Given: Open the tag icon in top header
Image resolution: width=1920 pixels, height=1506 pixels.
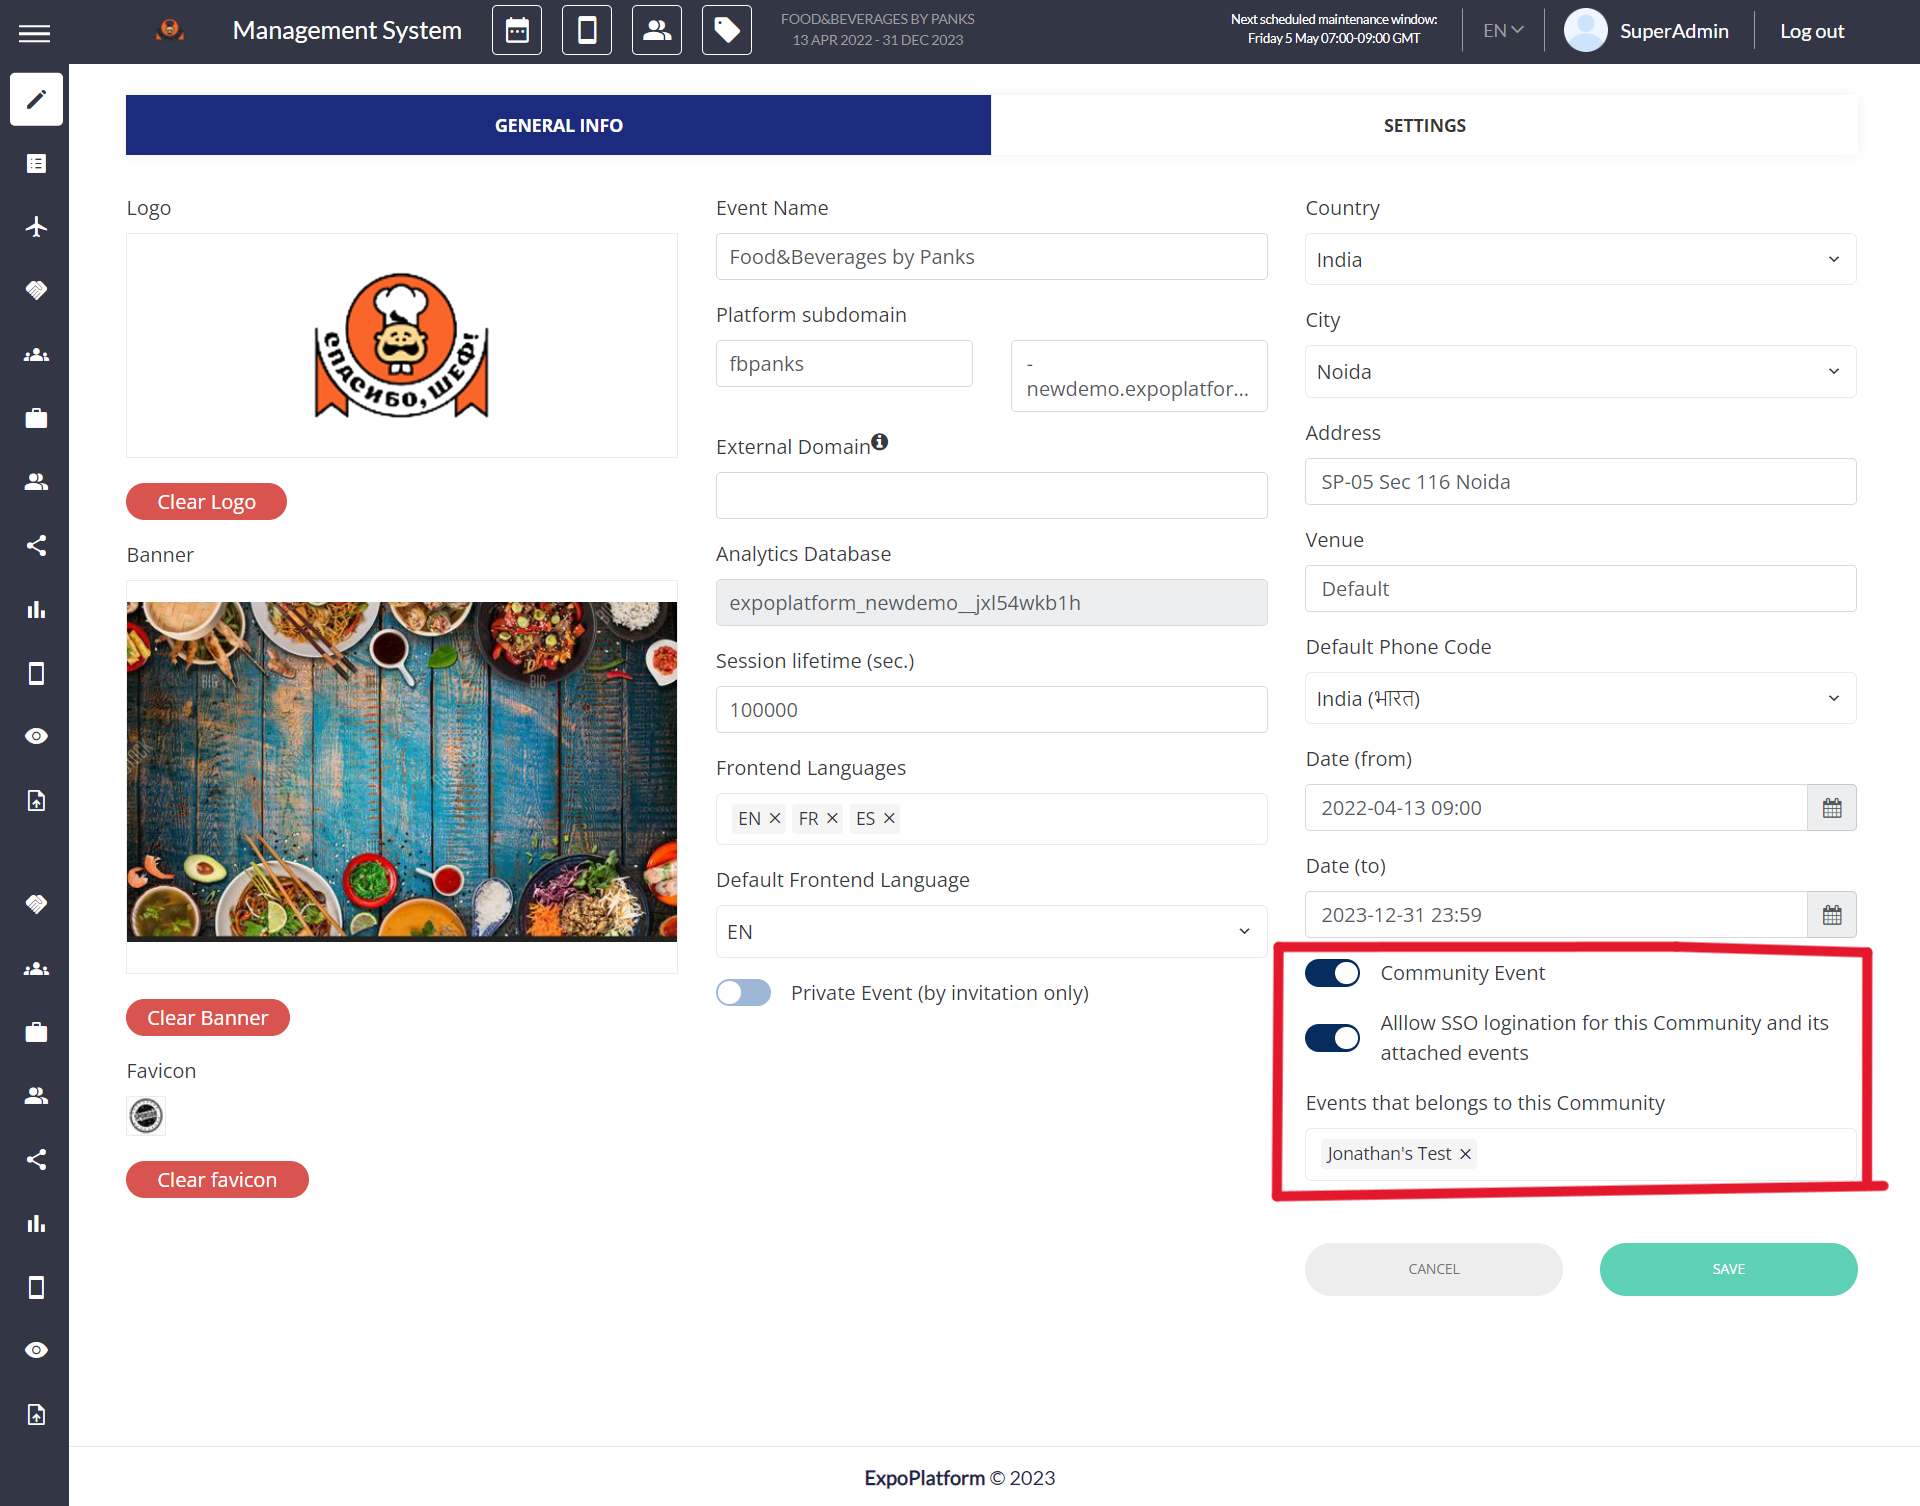Looking at the screenshot, I should [727, 30].
